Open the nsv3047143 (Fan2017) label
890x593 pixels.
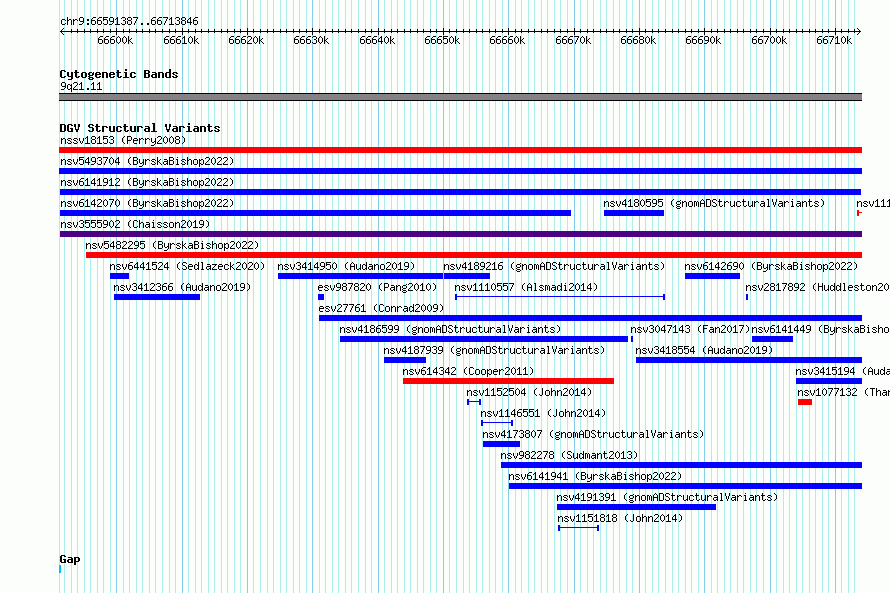[690, 329]
